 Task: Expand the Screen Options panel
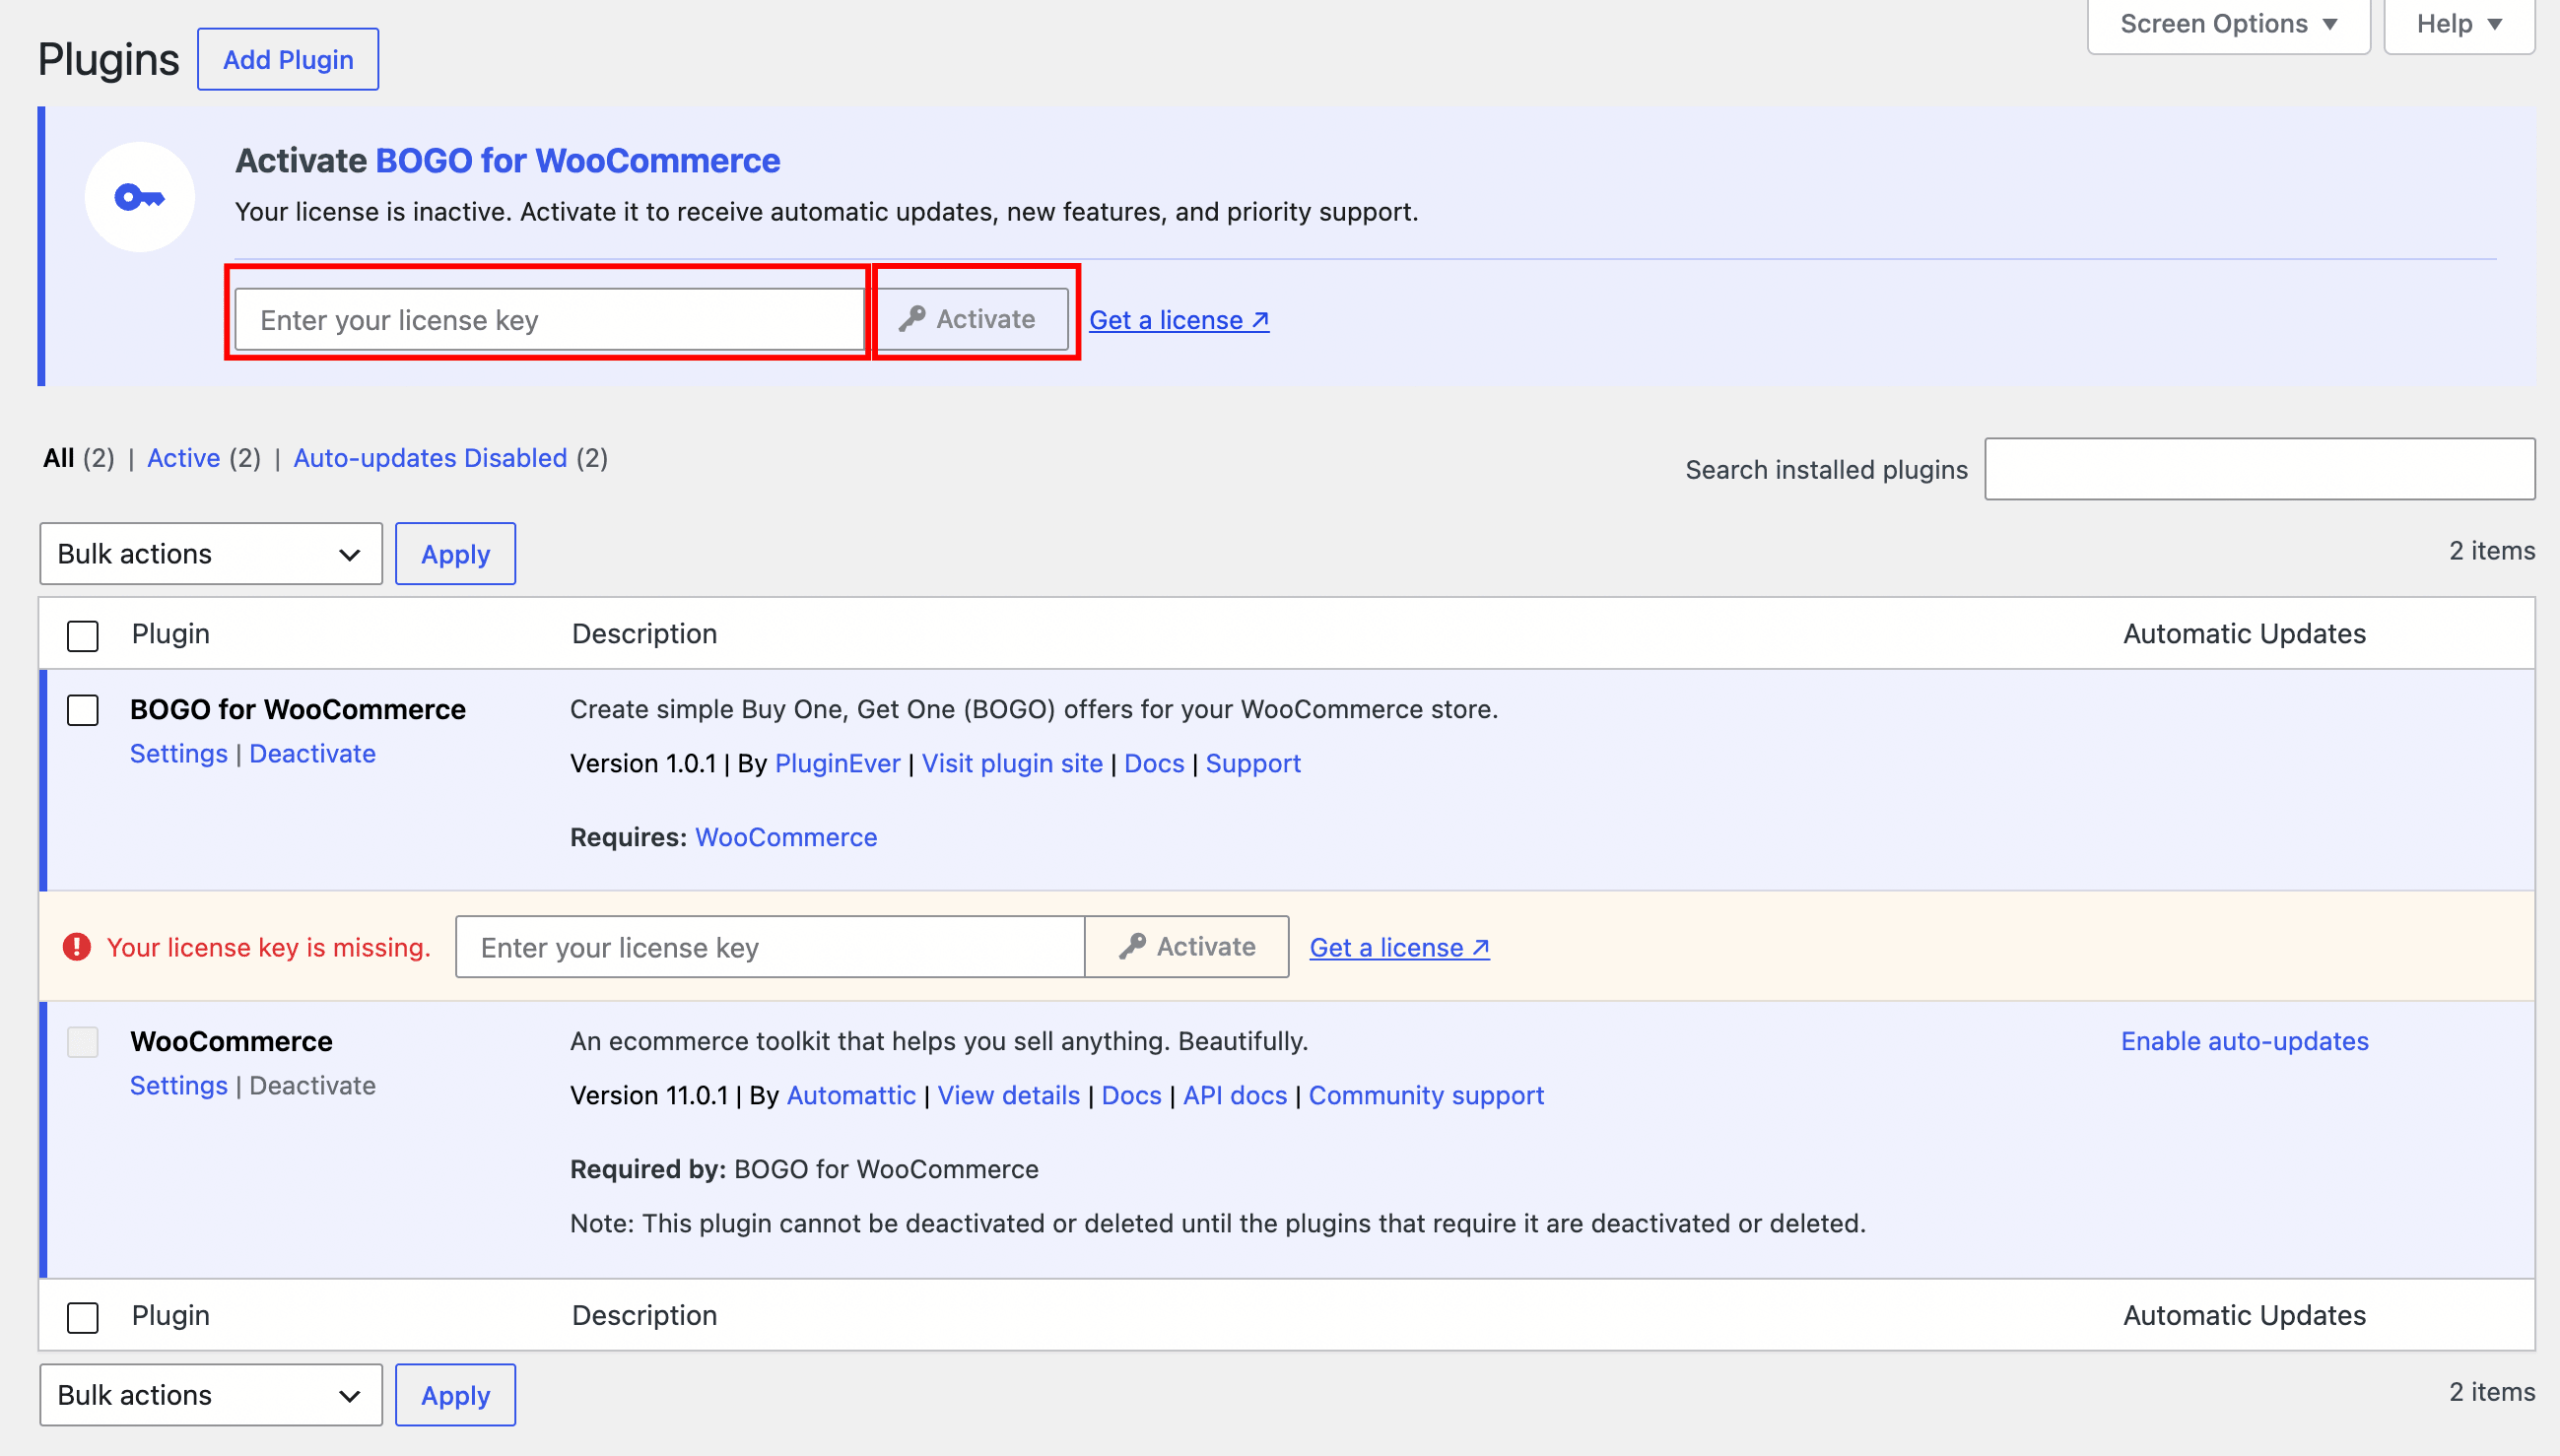click(2229, 24)
